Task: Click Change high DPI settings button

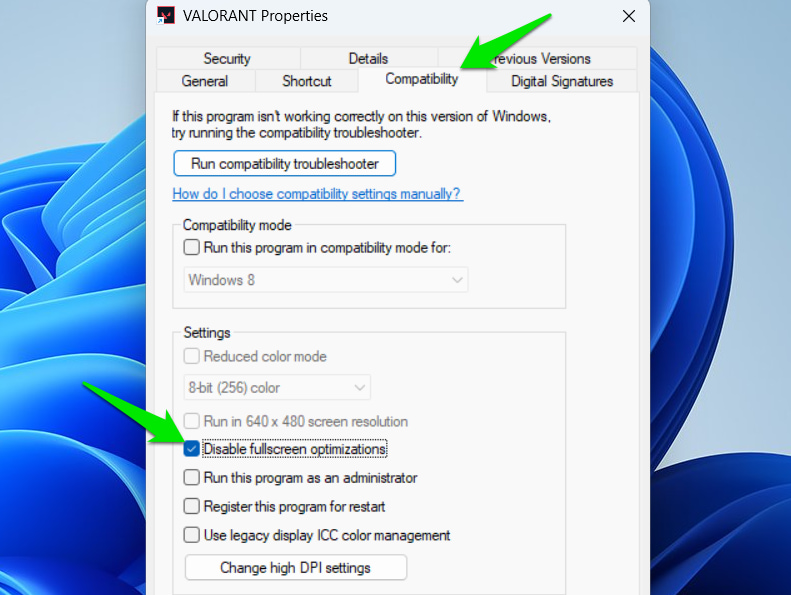Action: 296,568
